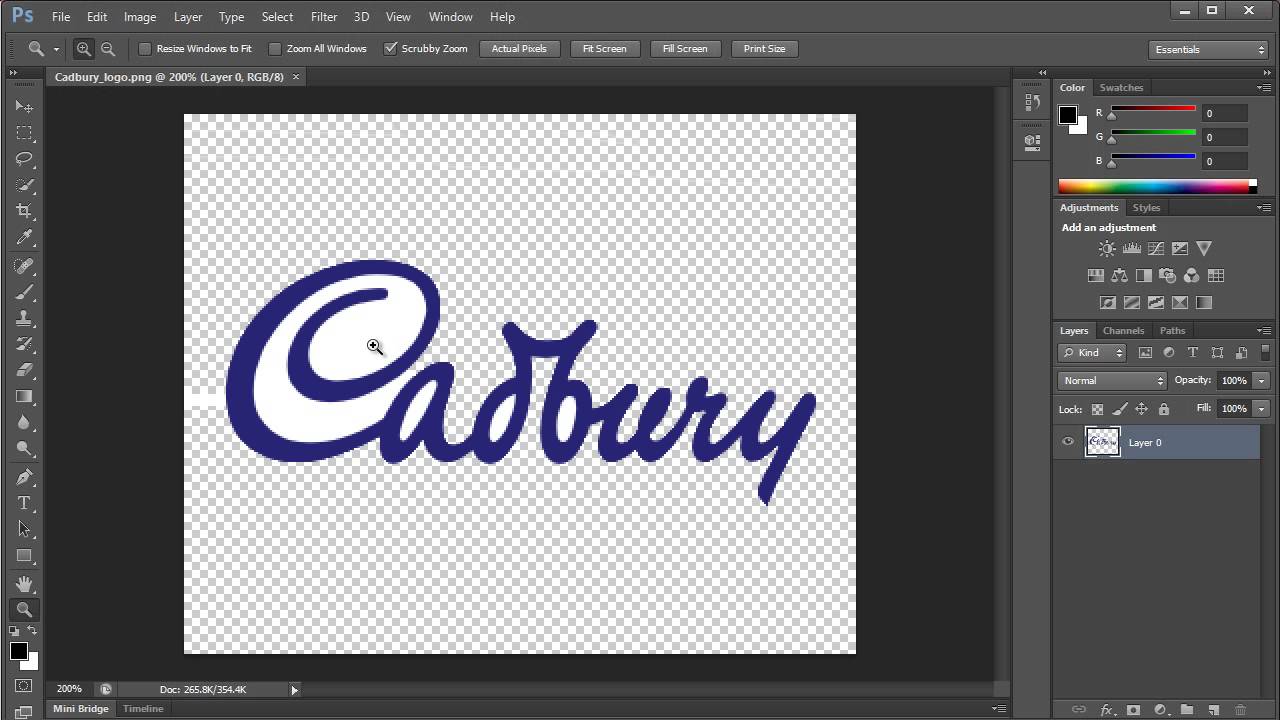This screenshot has width=1280, height=720.
Task: Switch to the Styles tab
Action: 1146,208
